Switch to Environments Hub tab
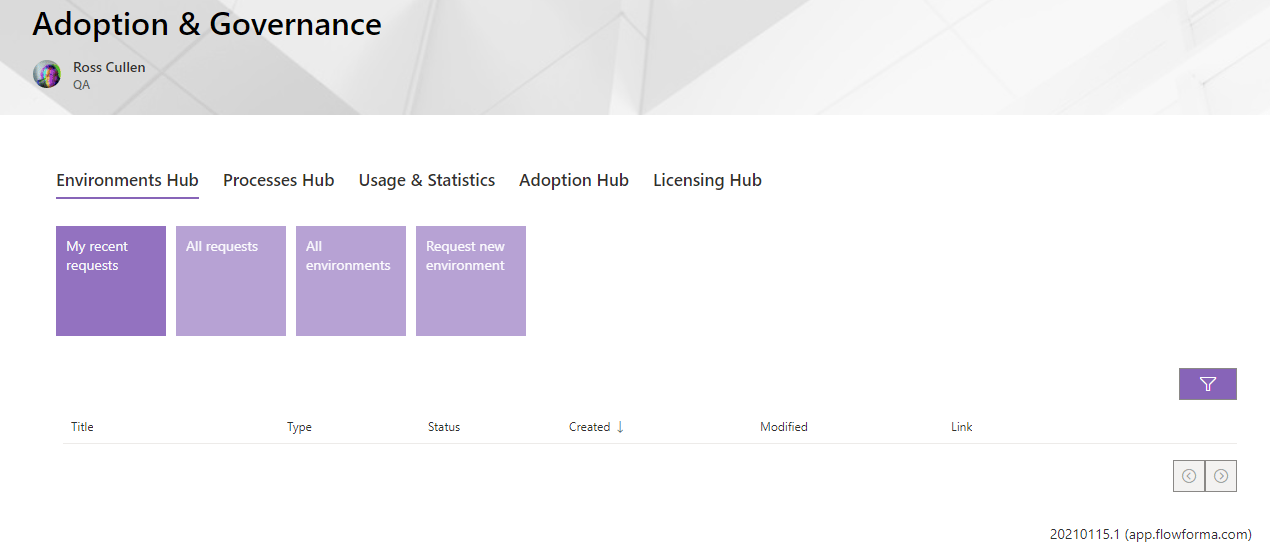This screenshot has width=1270, height=556. [x=127, y=180]
